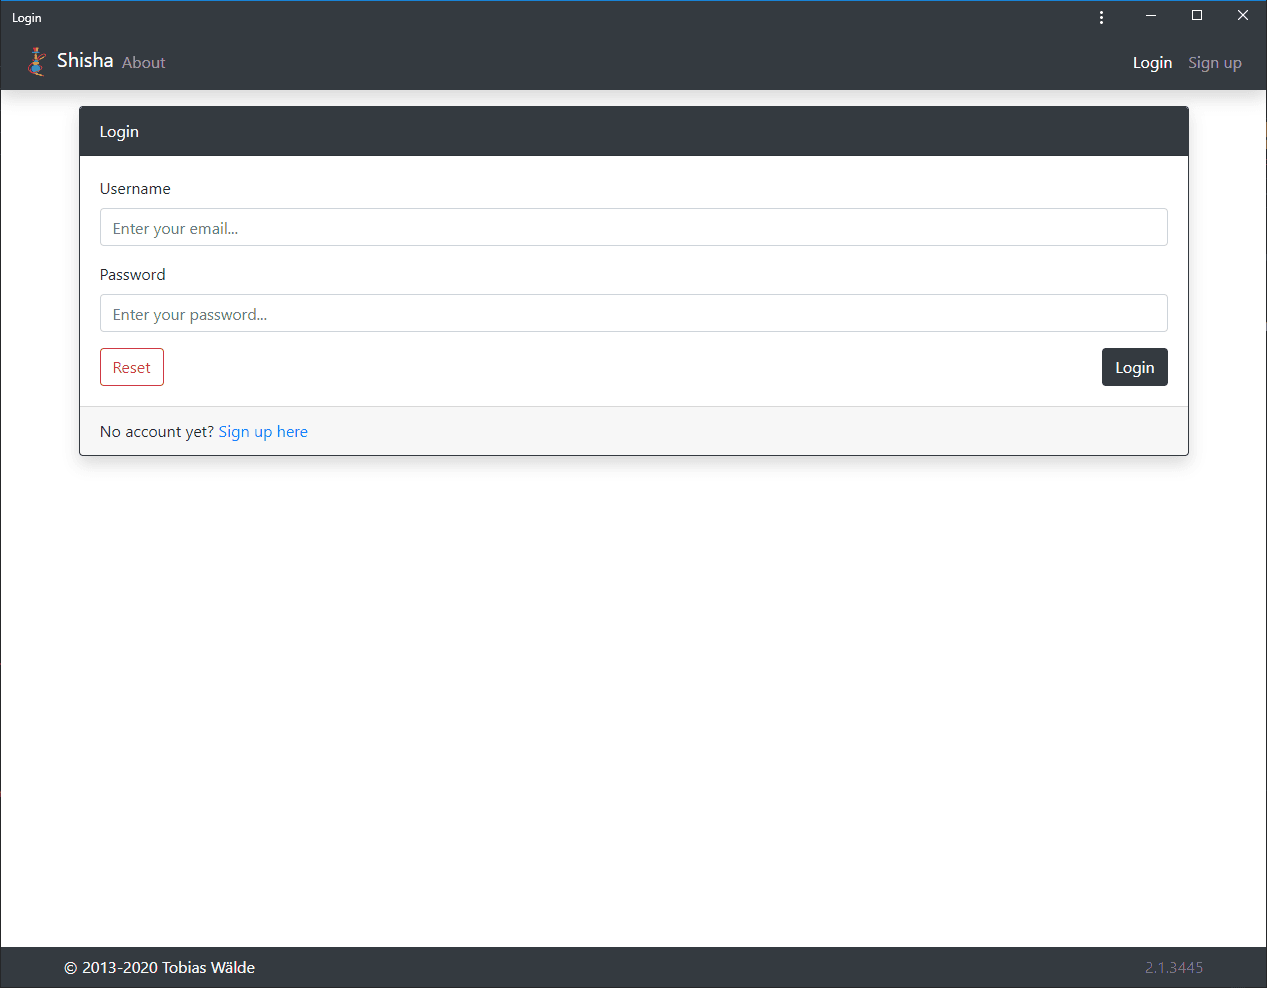
Task: Click the Username label
Action: (x=135, y=189)
